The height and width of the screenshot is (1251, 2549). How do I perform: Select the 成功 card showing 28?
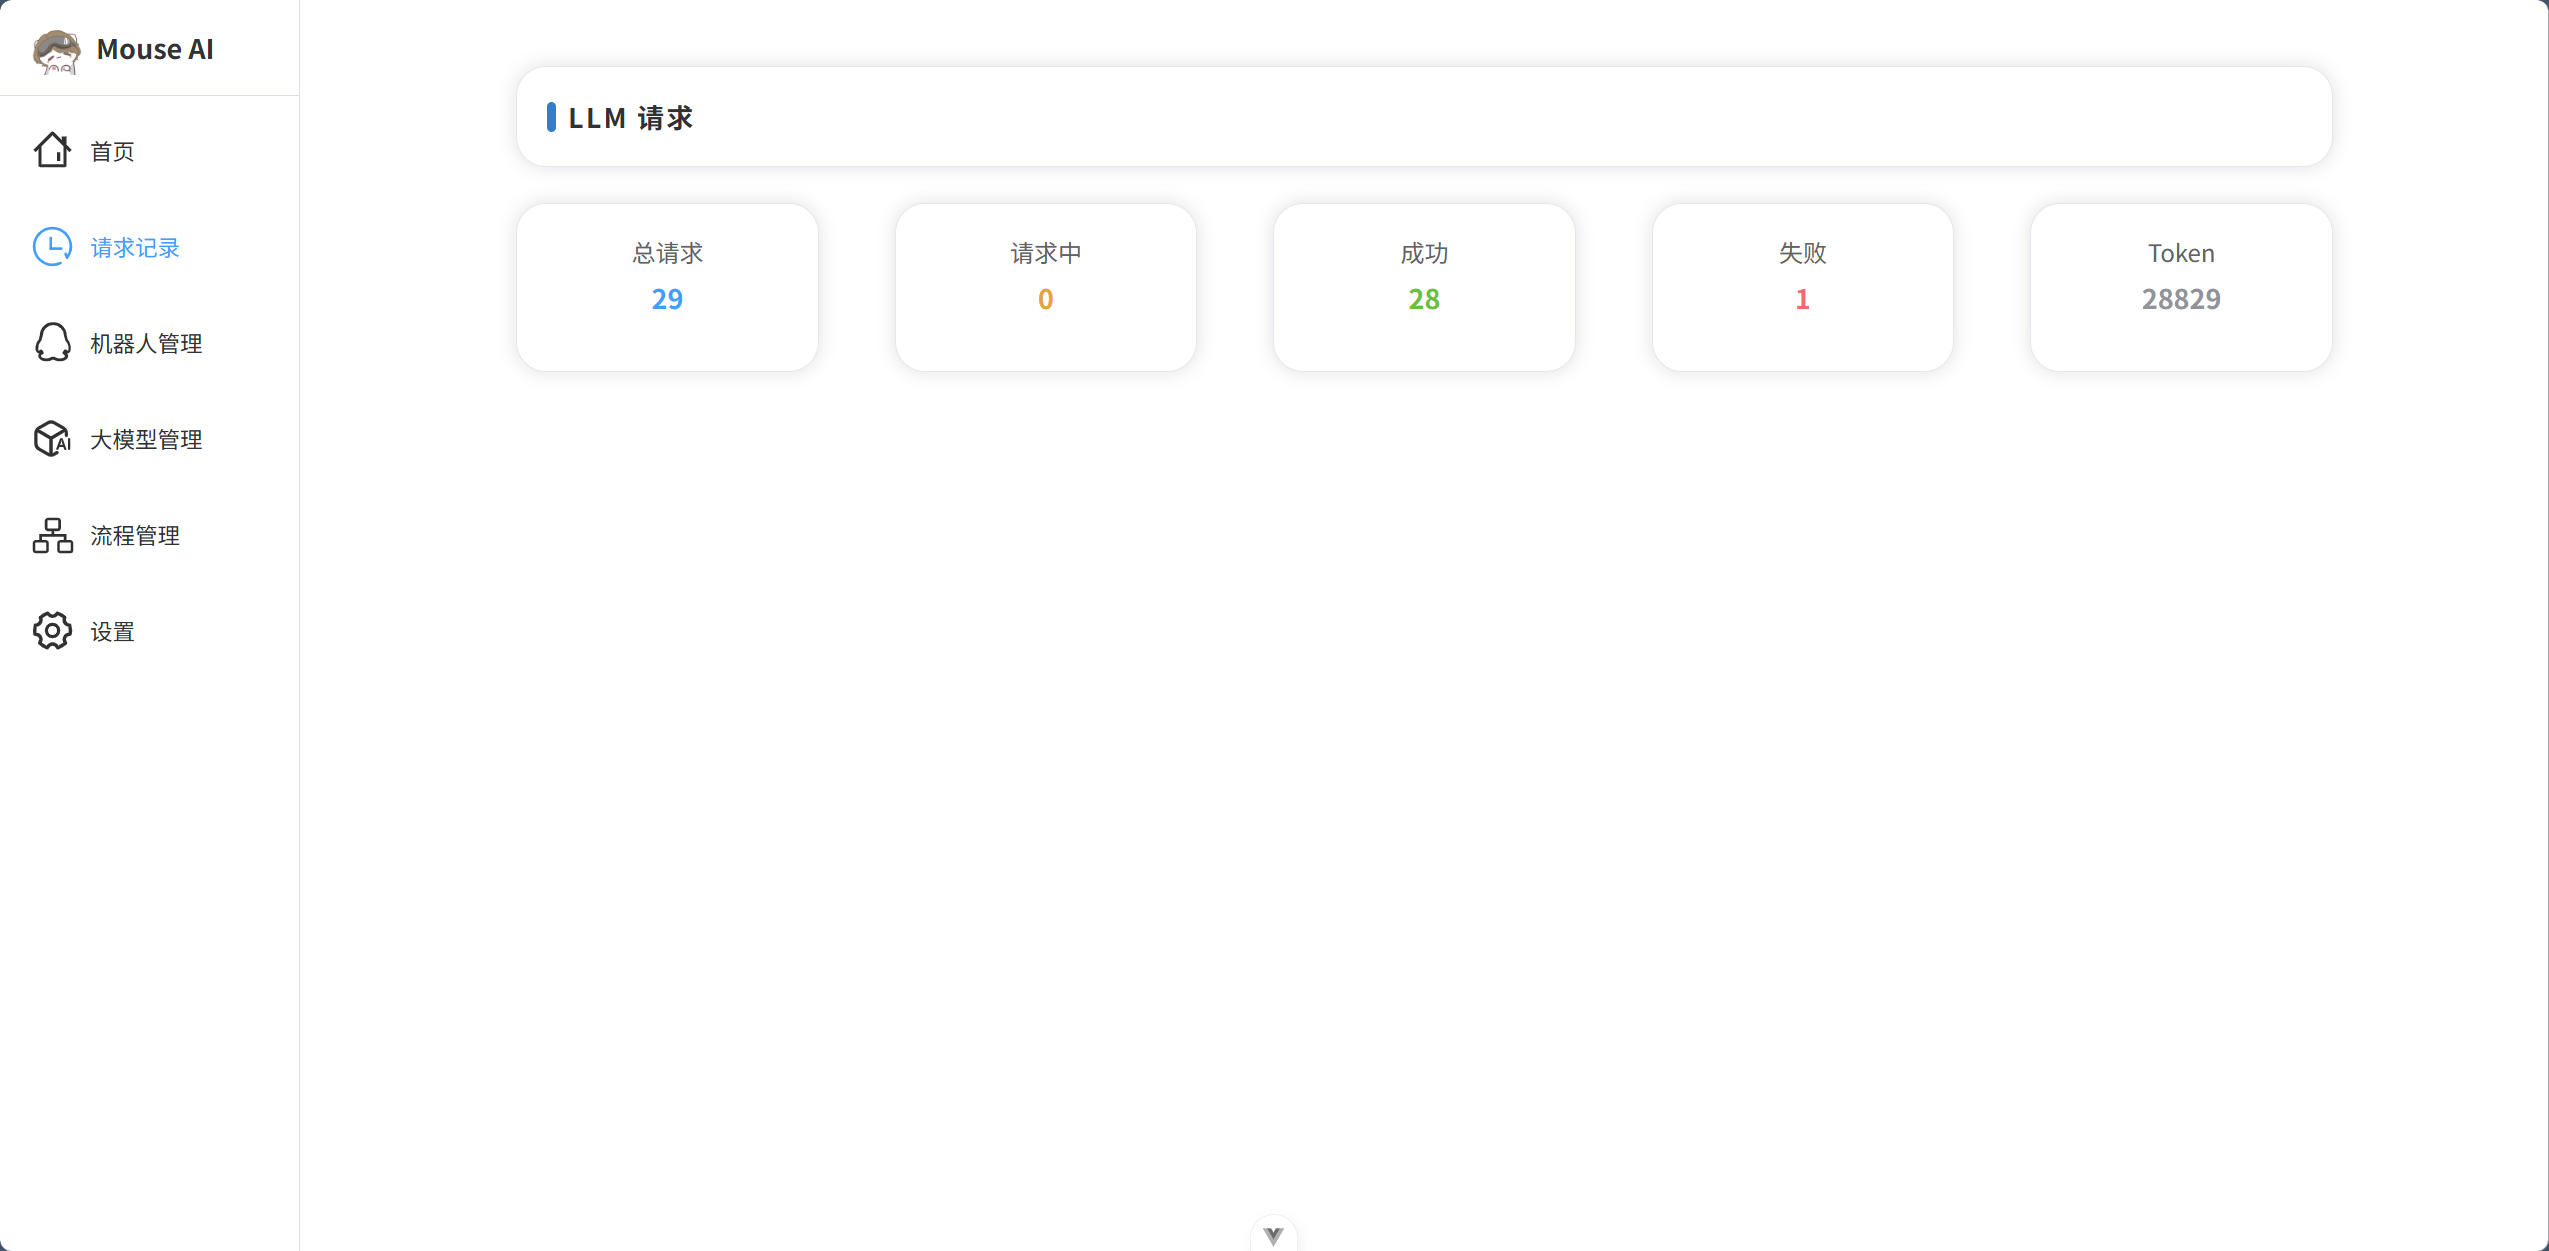pyautogui.click(x=1423, y=287)
